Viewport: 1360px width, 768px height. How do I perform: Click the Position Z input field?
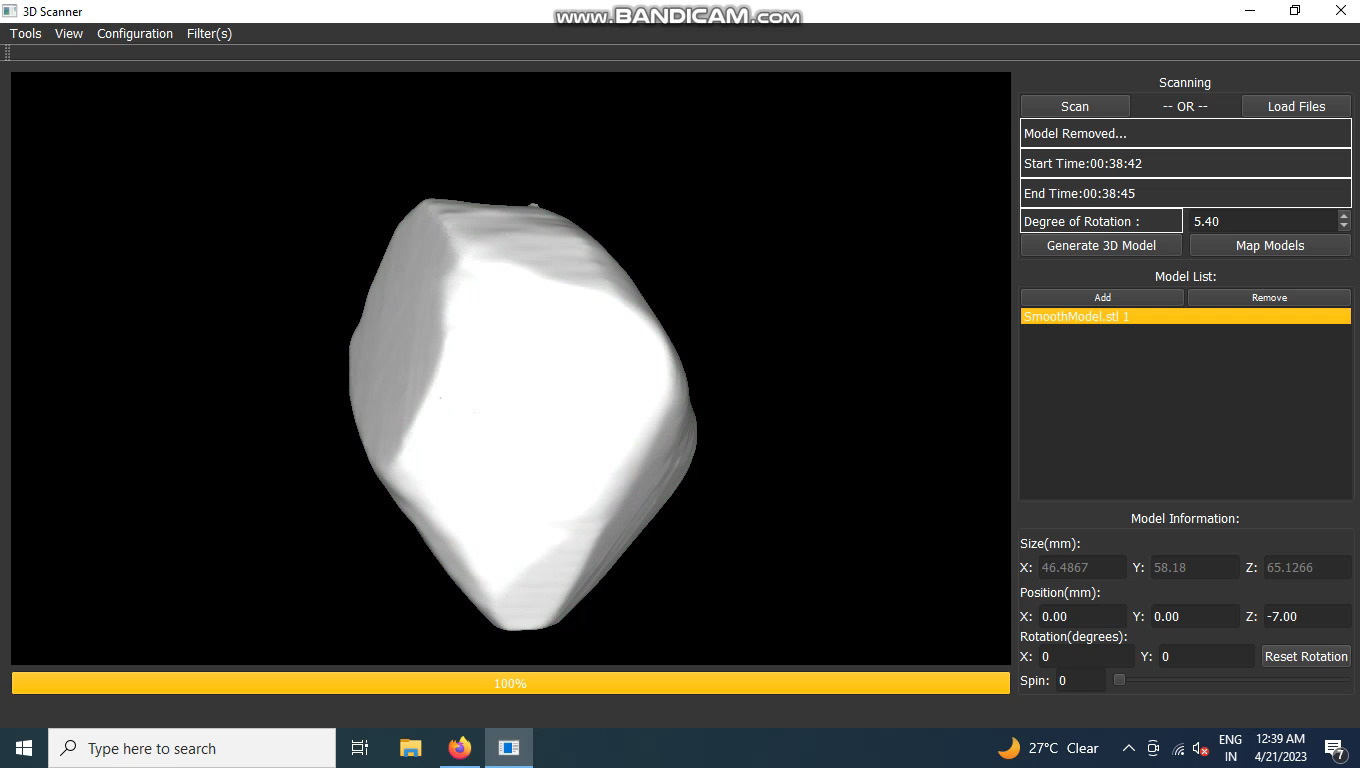[x=1306, y=616]
